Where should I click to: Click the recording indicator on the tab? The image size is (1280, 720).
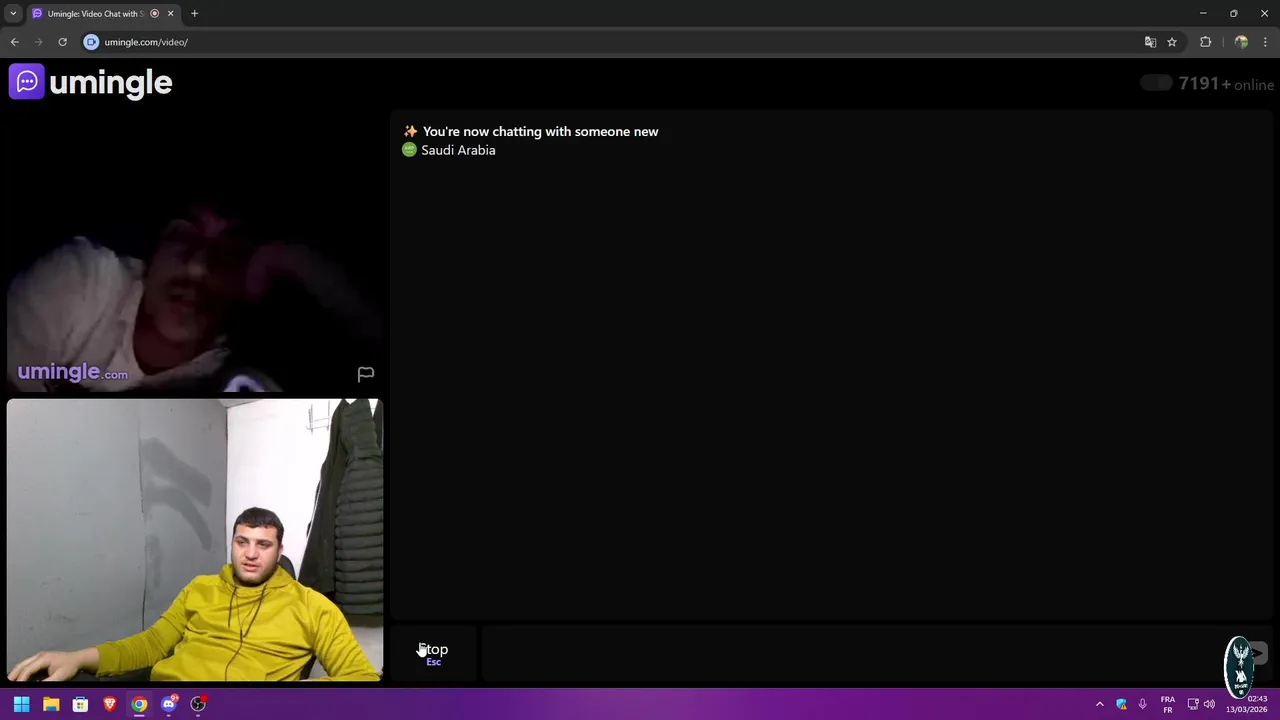154,13
